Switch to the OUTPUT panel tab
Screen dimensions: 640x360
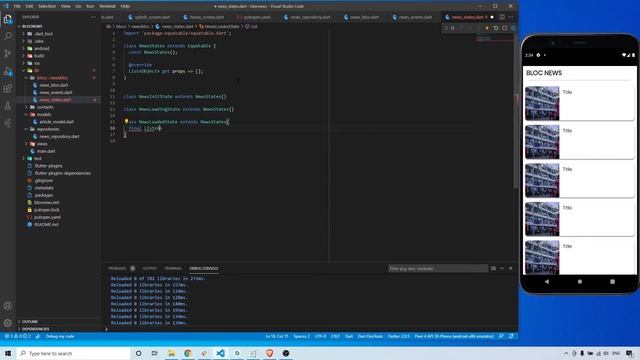149,268
